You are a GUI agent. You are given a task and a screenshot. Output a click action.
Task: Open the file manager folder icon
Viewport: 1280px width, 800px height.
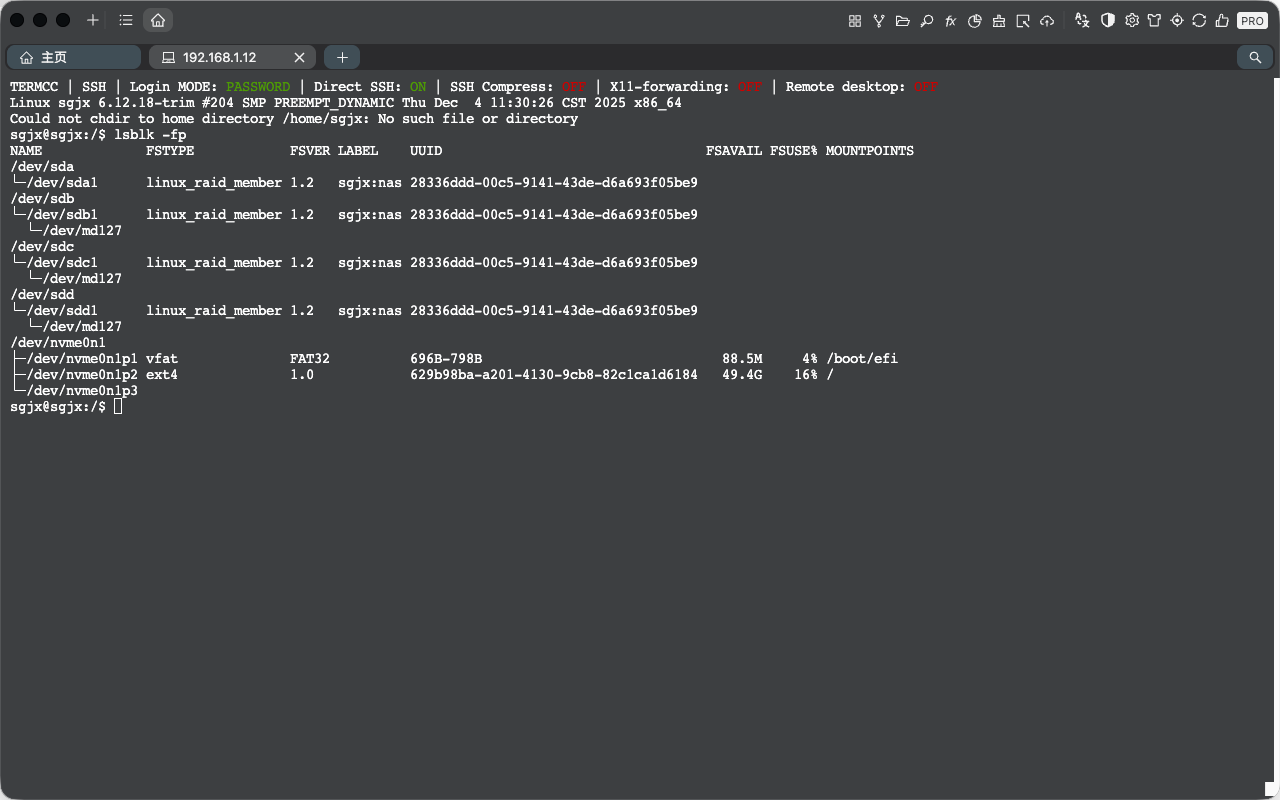click(x=902, y=20)
